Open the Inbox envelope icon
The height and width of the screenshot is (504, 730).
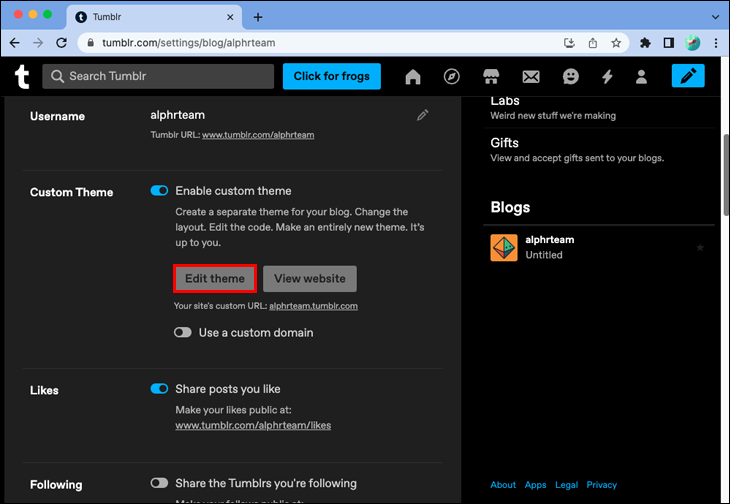click(531, 77)
